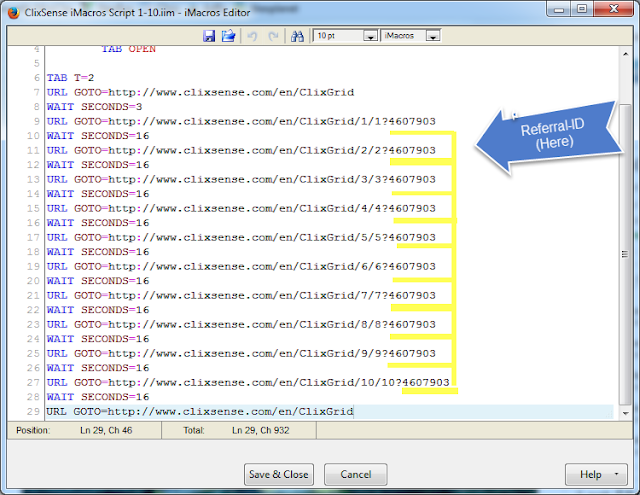Click WAIT SECONDS=16 on line 28
Viewport: 640px width, 495px height.
point(98,397)
